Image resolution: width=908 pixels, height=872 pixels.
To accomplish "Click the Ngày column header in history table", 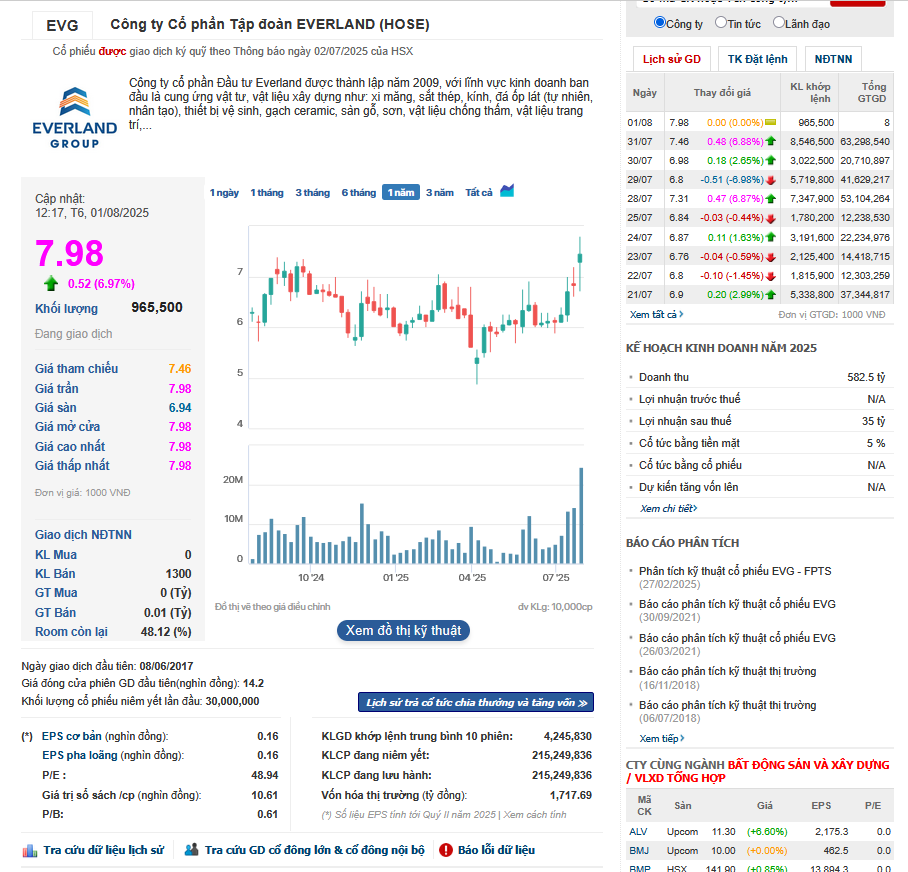I will [645, 93].
